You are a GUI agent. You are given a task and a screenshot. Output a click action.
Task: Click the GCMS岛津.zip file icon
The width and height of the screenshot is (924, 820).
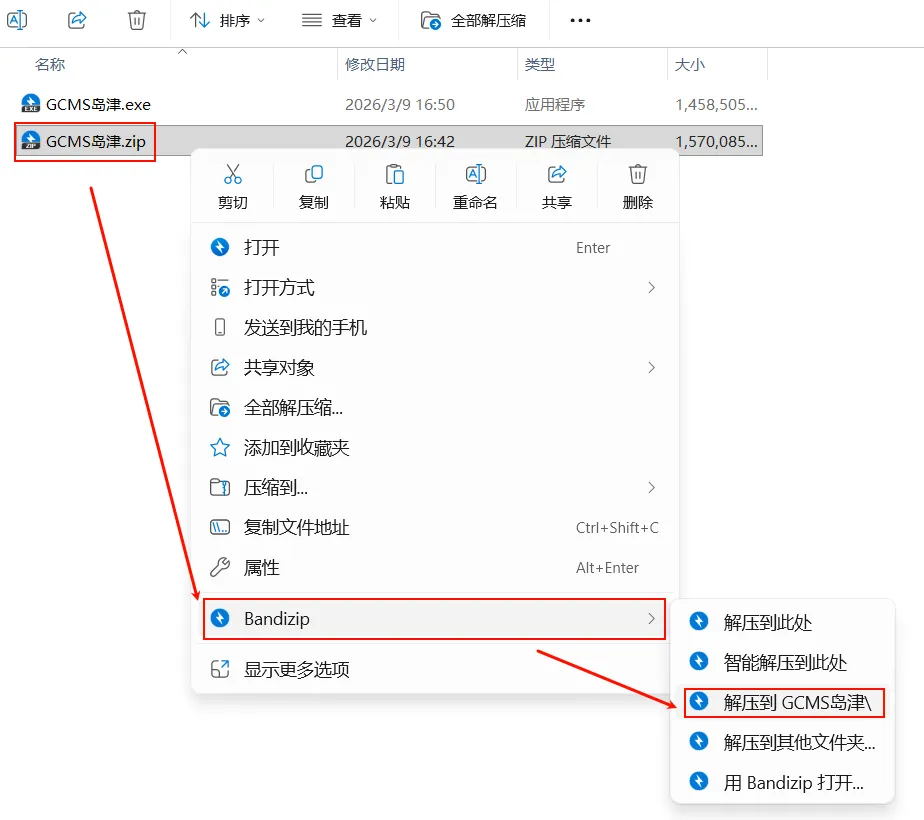(31, 141)
